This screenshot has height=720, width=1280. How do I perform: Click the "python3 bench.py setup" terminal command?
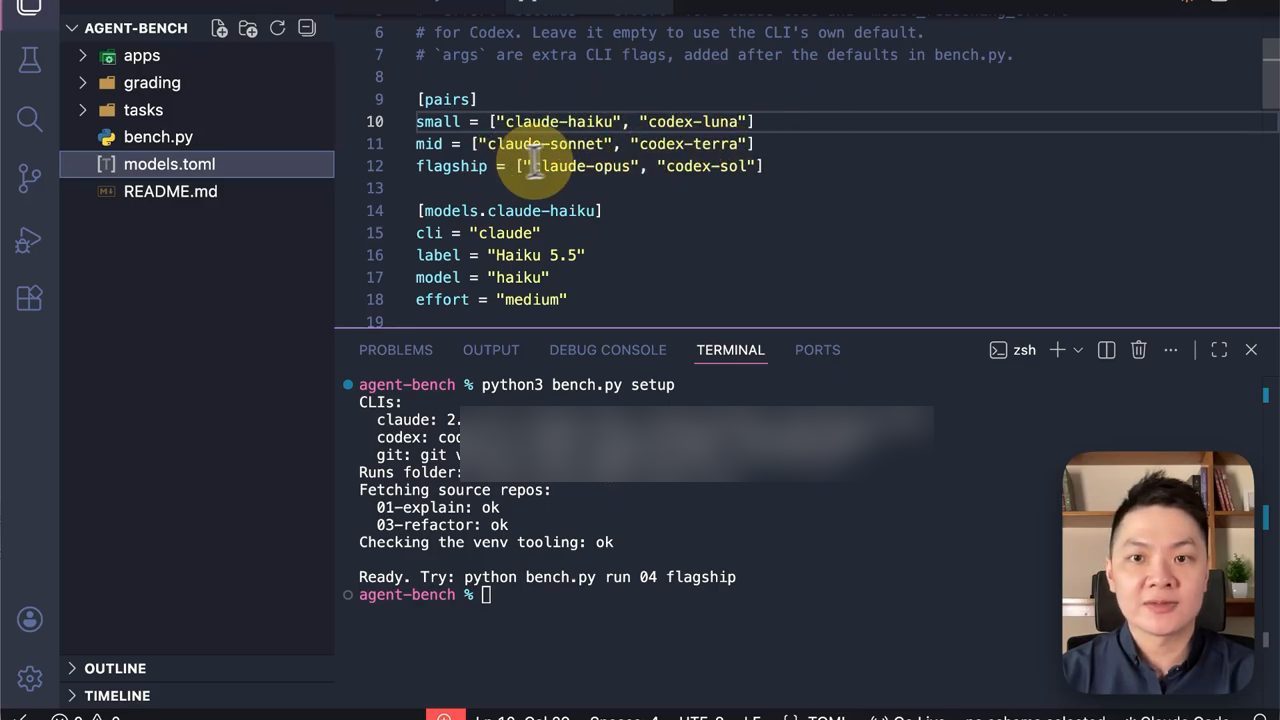(x=578, y=384)
